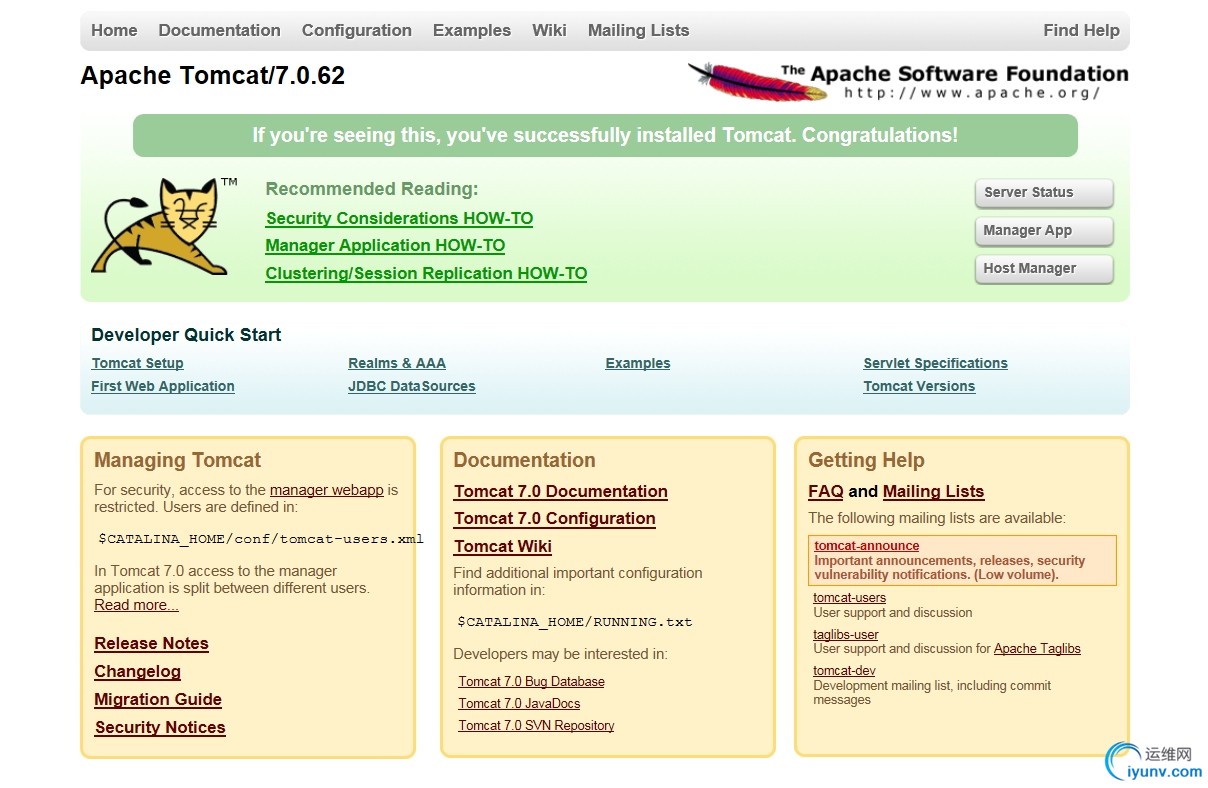The width and height of the screenshot is (1208, 788).
Task: Open the tomcat-dev mailing list link
Action: [x=844, y=671]
